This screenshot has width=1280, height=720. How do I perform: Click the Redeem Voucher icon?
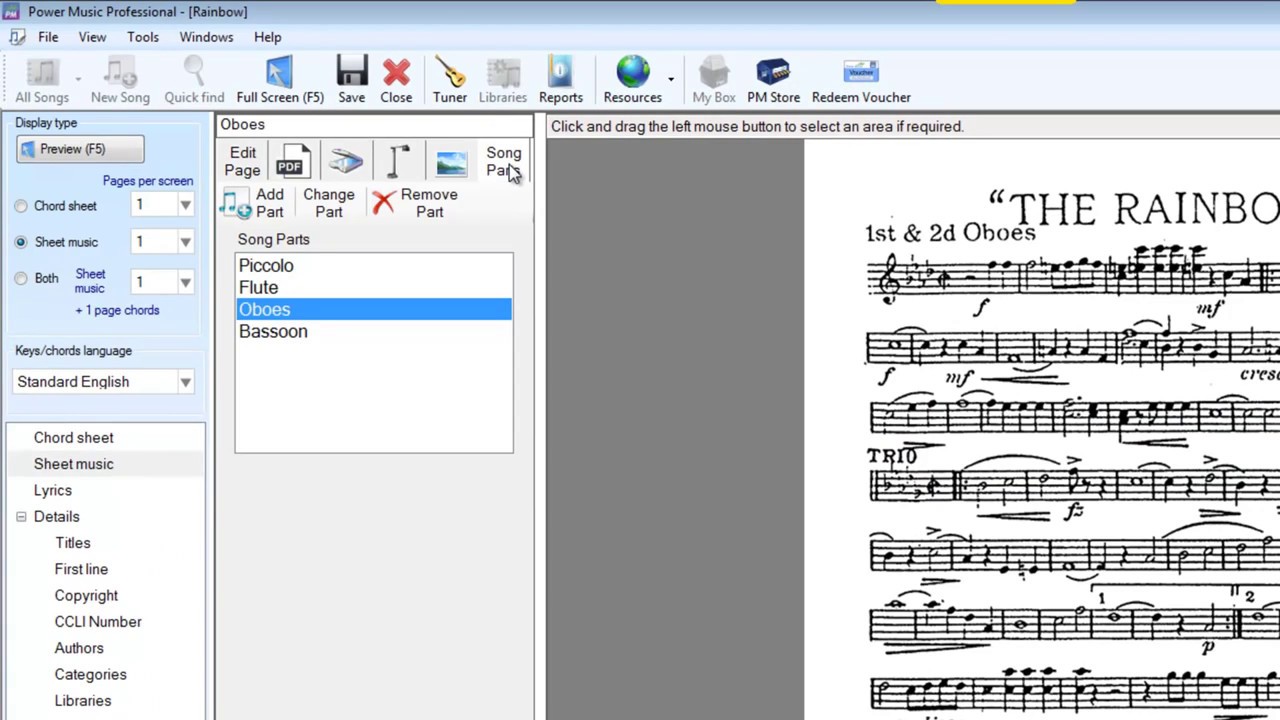coord(861,80)
